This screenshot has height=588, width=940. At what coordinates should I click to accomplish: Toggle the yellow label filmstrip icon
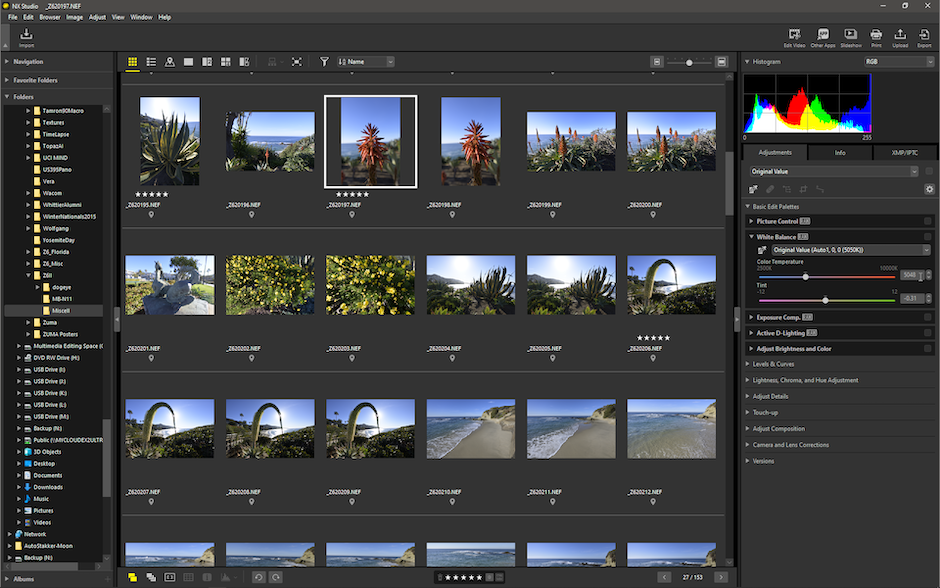coord(132,577)
